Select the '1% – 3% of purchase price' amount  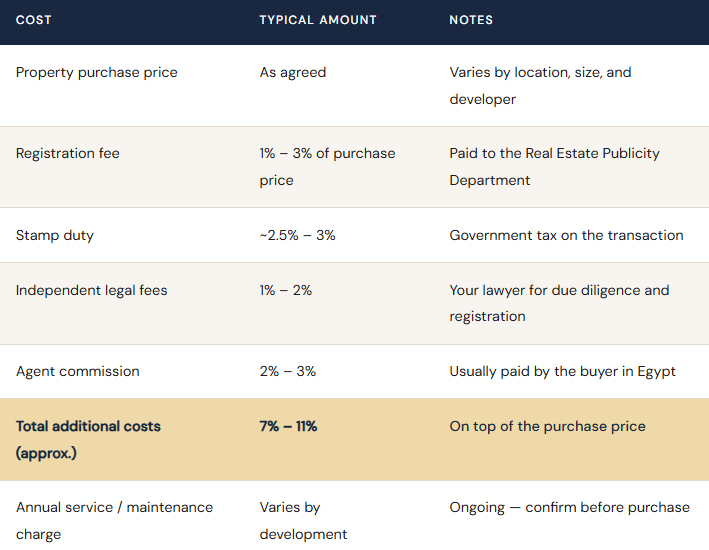327,167
